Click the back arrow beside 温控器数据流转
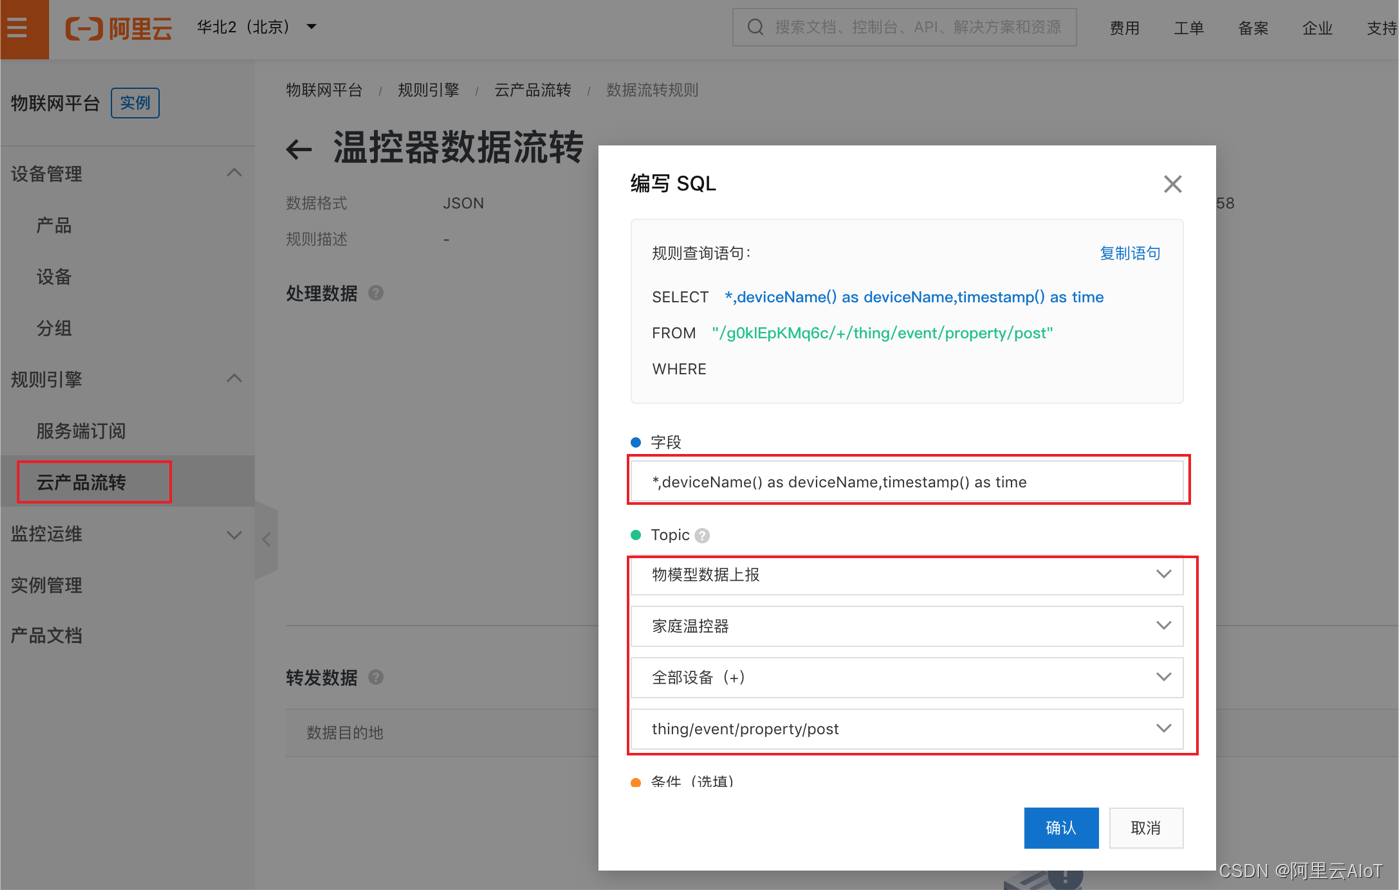 pyautogui.click(x=299, y=150)
